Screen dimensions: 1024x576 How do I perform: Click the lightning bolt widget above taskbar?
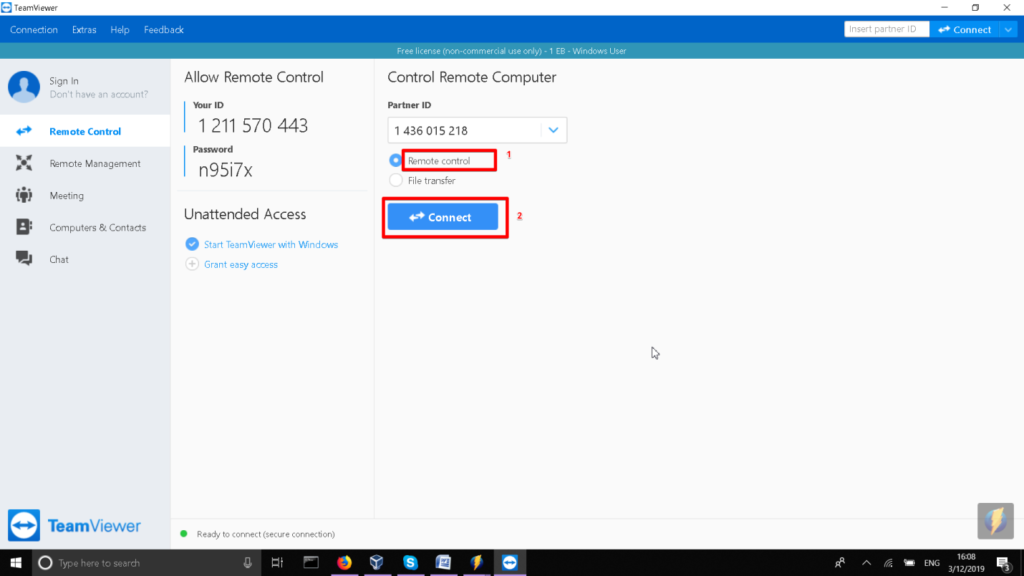coord(995,520)
